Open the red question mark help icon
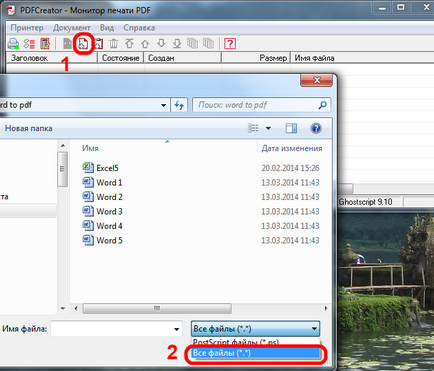434x371 pixels. (230, 43)
